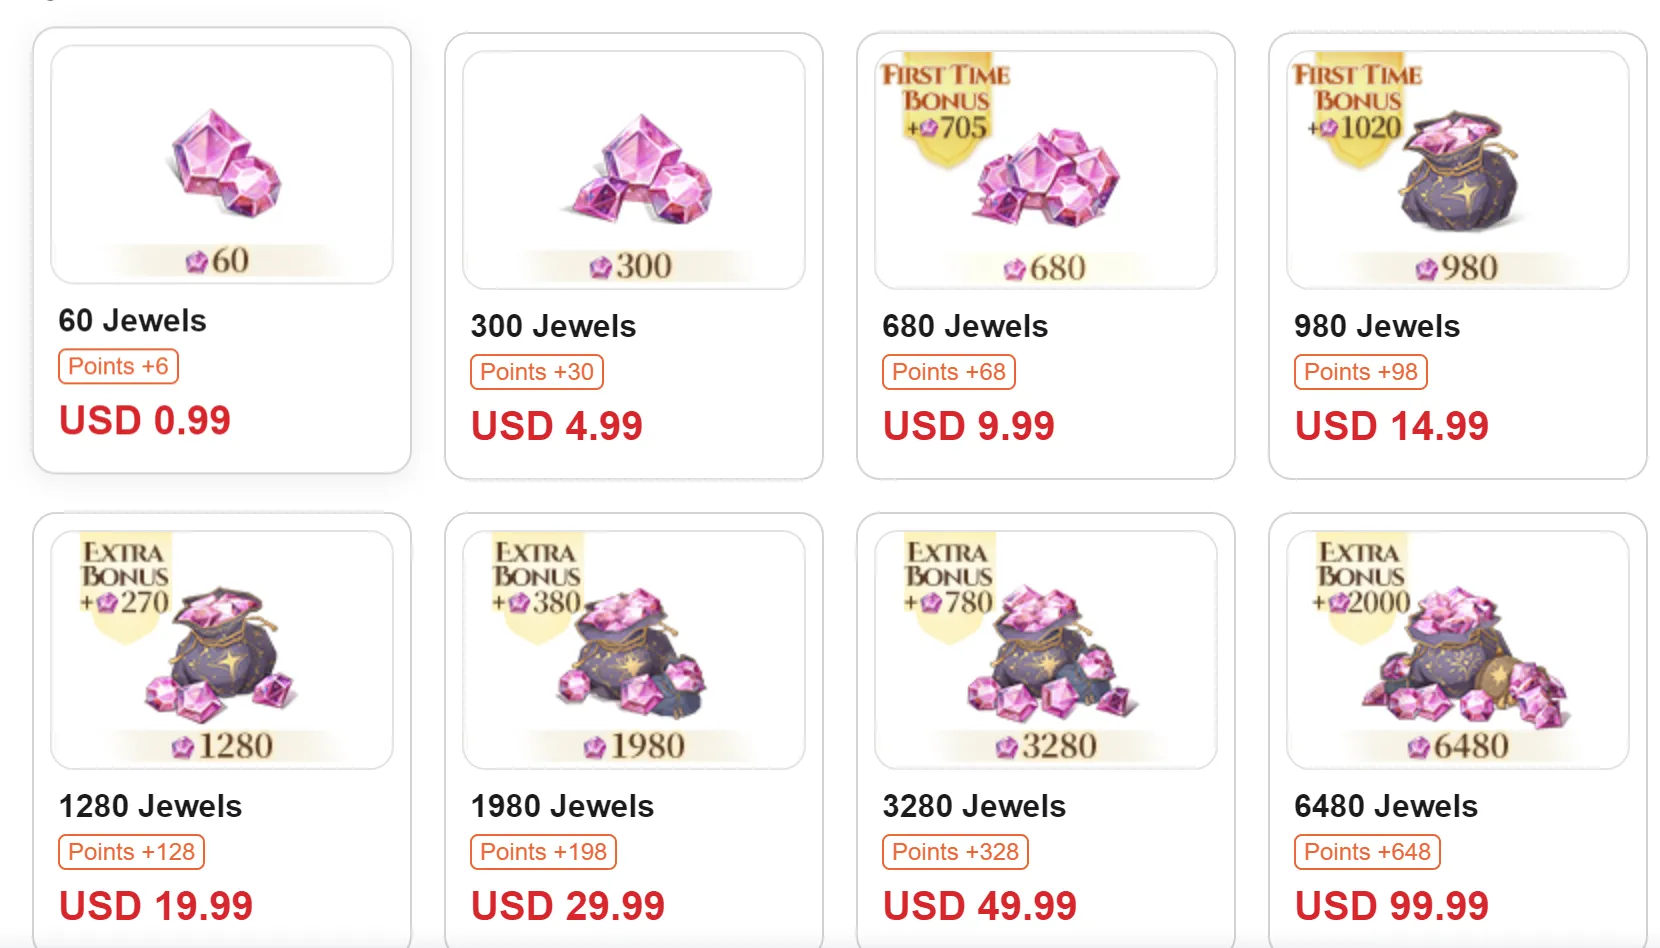
Task: Select the USD 99.99 price
Action: pyautogui.click(x=1392, y=906)
